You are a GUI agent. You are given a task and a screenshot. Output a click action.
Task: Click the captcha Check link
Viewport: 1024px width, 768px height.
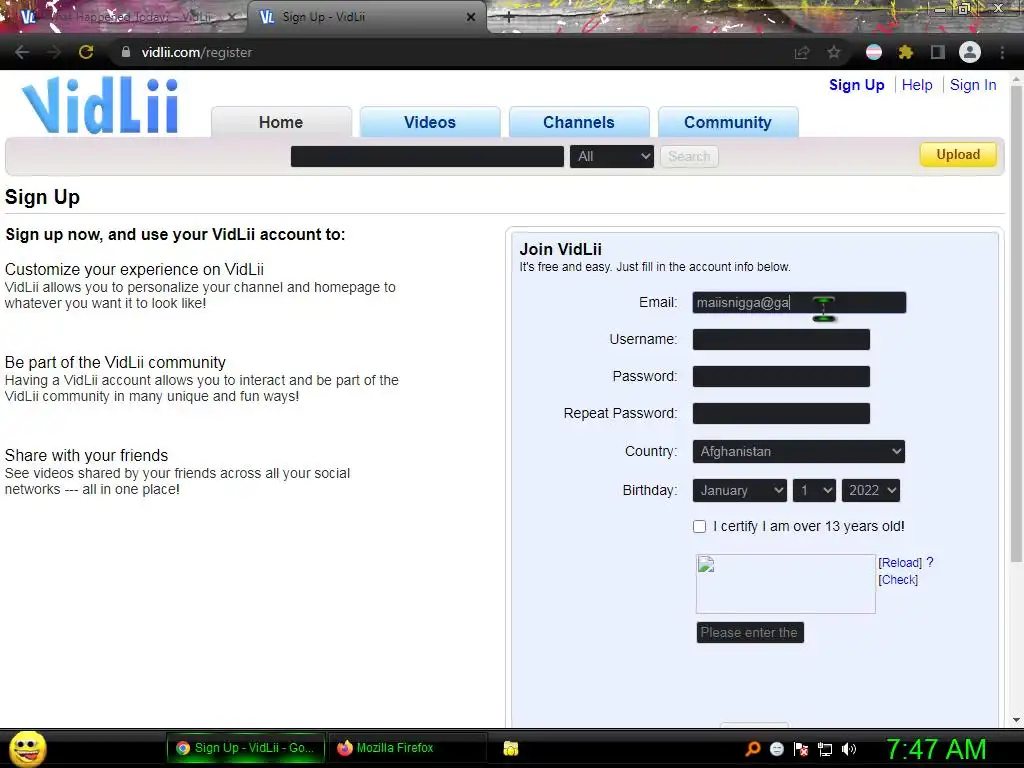[898, 580]
